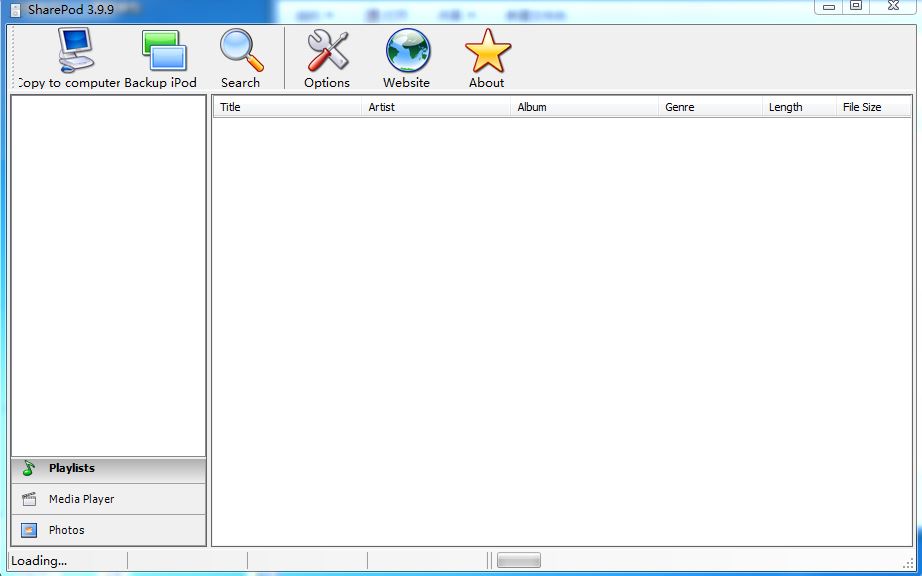
Task: Click the SharePod title bar app icon
Action: (x=15, y=10)
